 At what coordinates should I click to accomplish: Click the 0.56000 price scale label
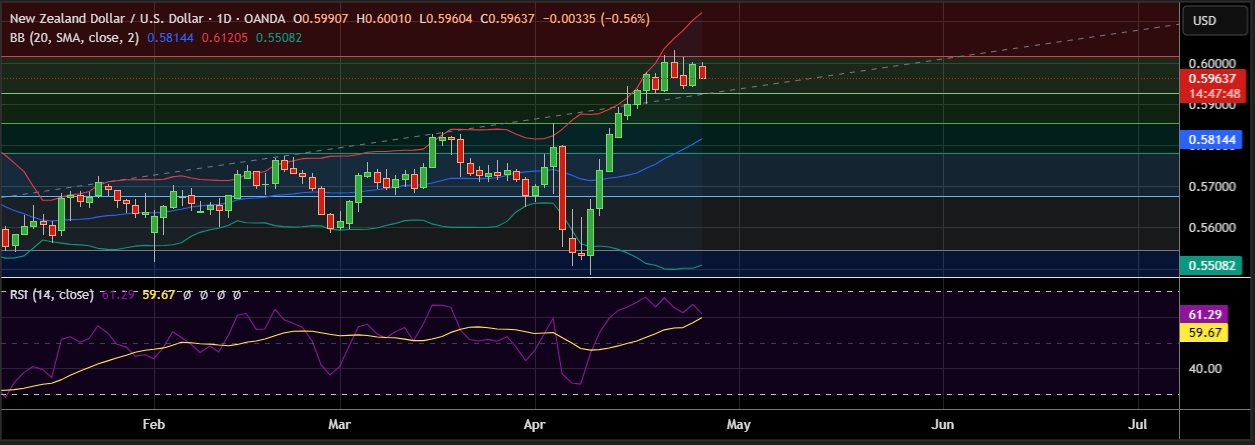tap(1214, 228)
